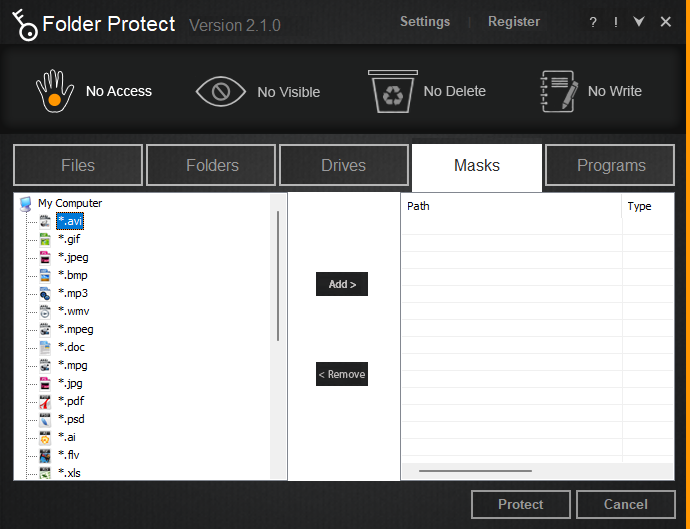Click the *.flv file type icon
The height and width of the screenshot is (529, 690).
click(45, 456)
